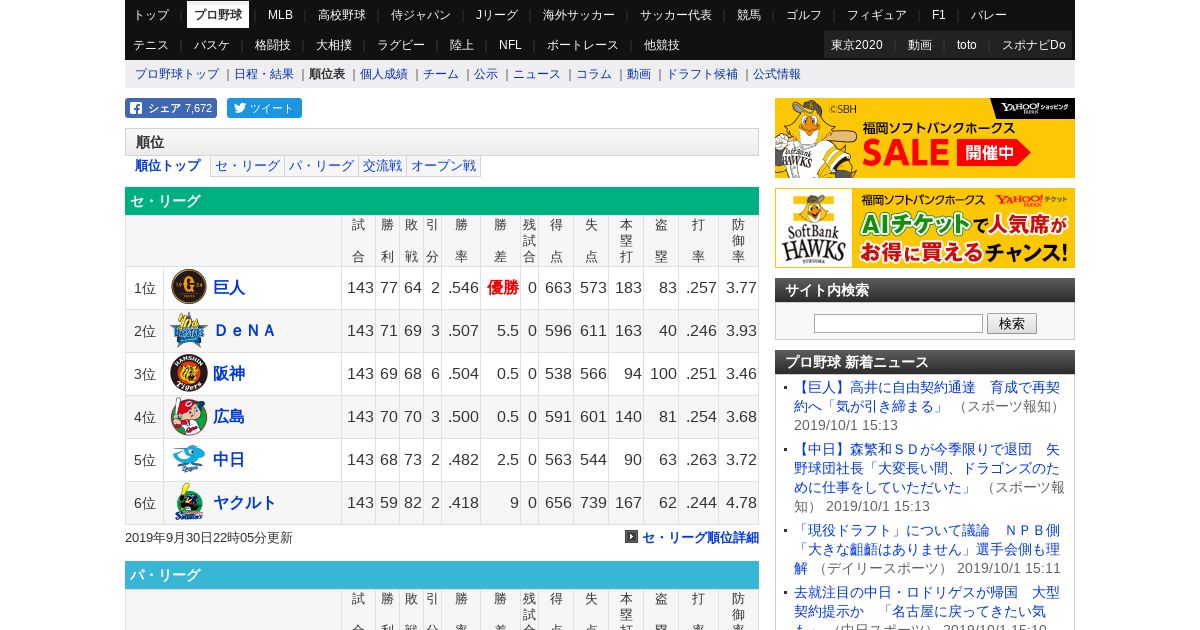Viewport: 1200px width, 630px height.
Task: Open セ・リーグ順位詳細 link
Action: [700, 537]
